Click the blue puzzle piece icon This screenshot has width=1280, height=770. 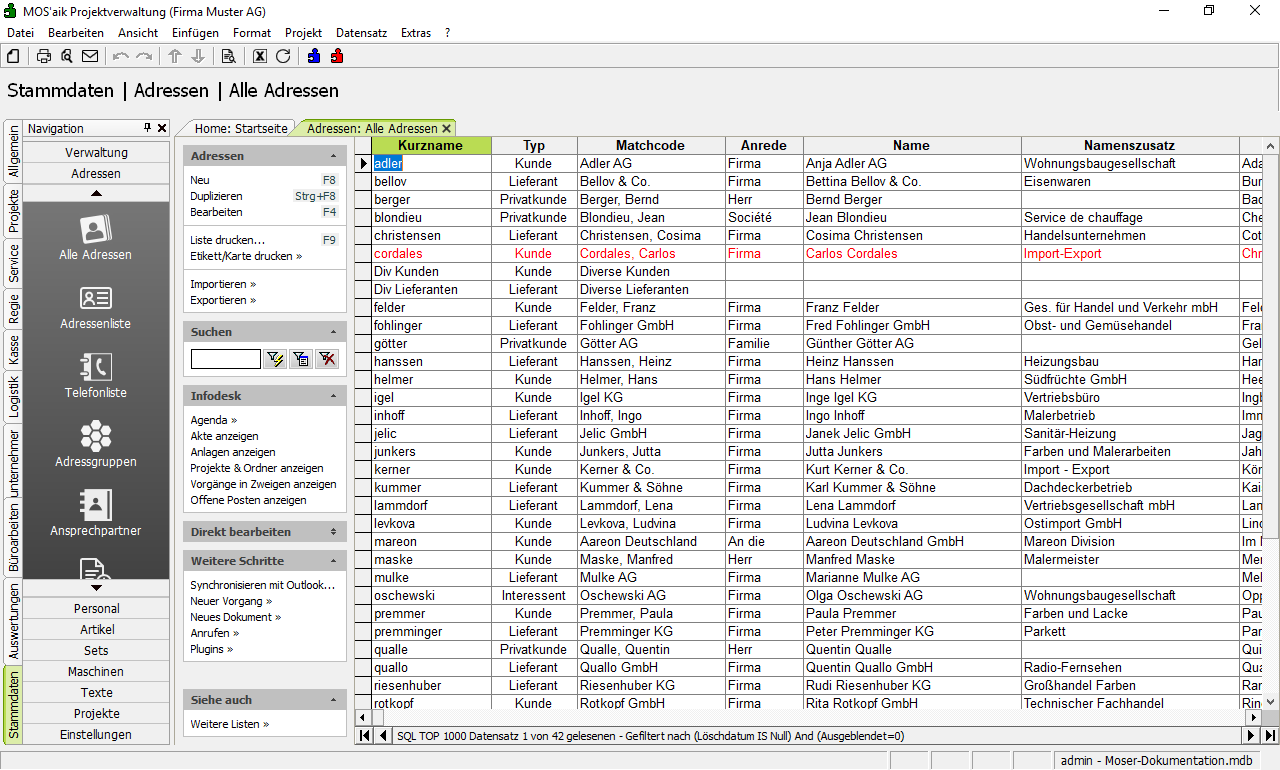314,56
